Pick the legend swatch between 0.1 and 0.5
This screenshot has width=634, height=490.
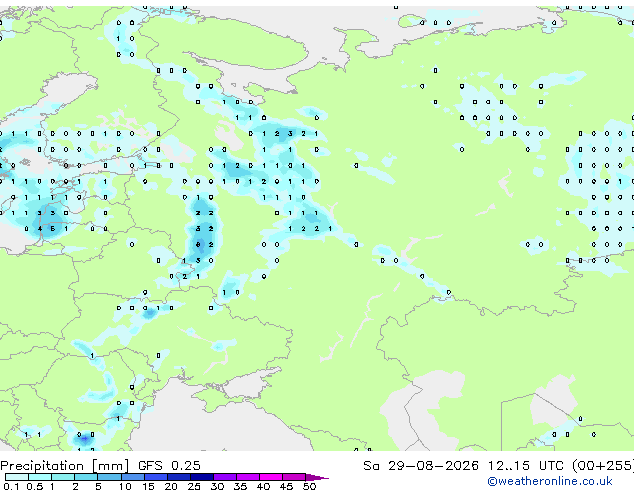tap(17, 477)
